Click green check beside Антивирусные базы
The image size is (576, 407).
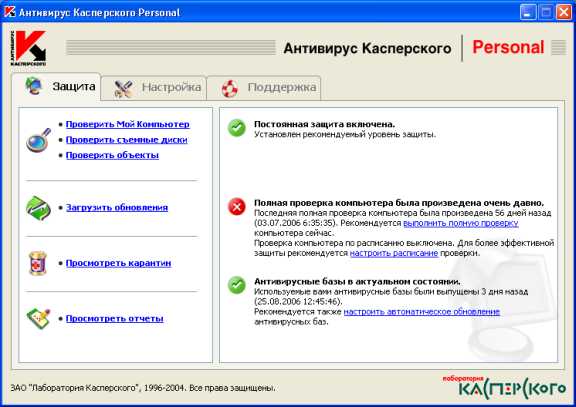tap(237, 285)
